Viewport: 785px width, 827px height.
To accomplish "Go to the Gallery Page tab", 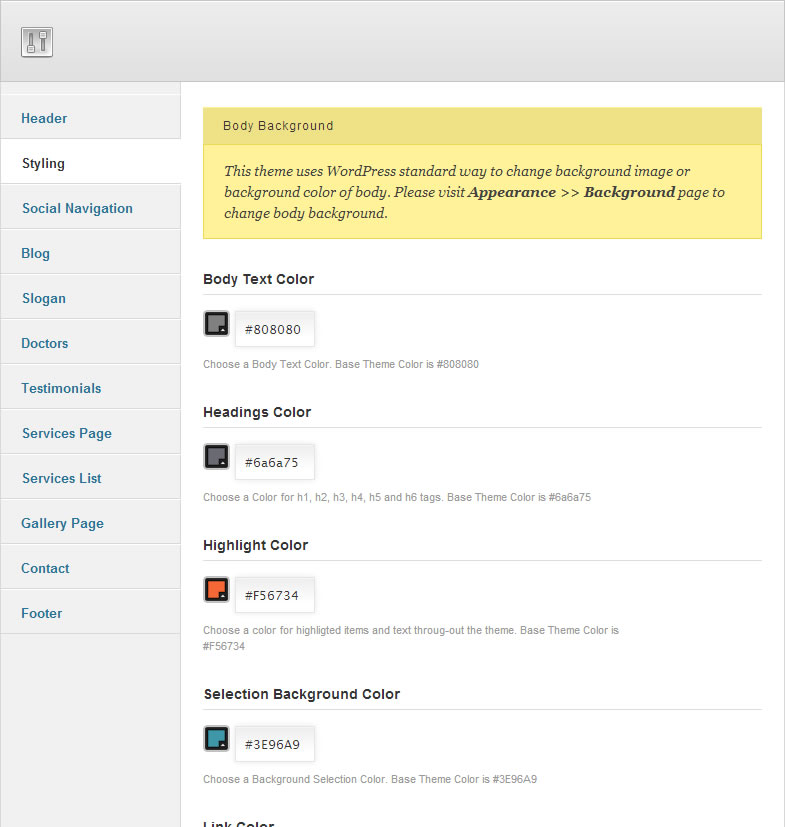I will (x=62, y=523).
